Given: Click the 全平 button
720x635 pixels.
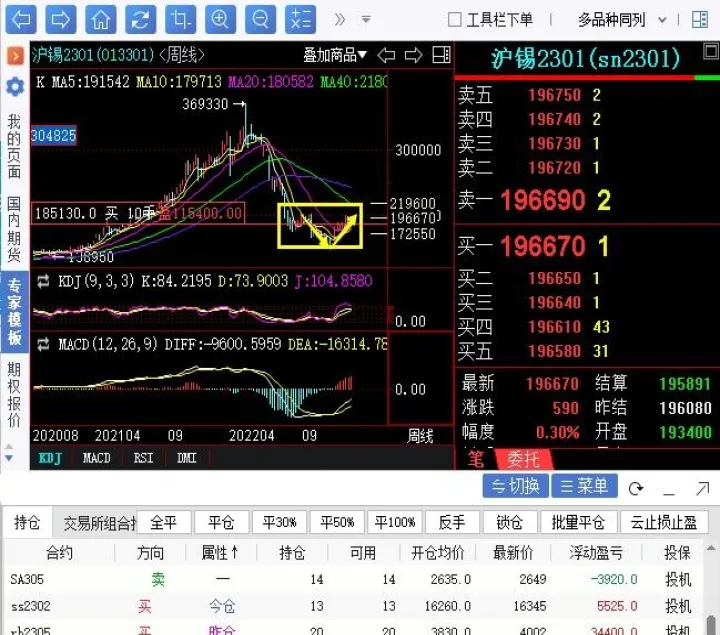Looking at the screenshot, I should pyautogui.click(x=164, y=522).
